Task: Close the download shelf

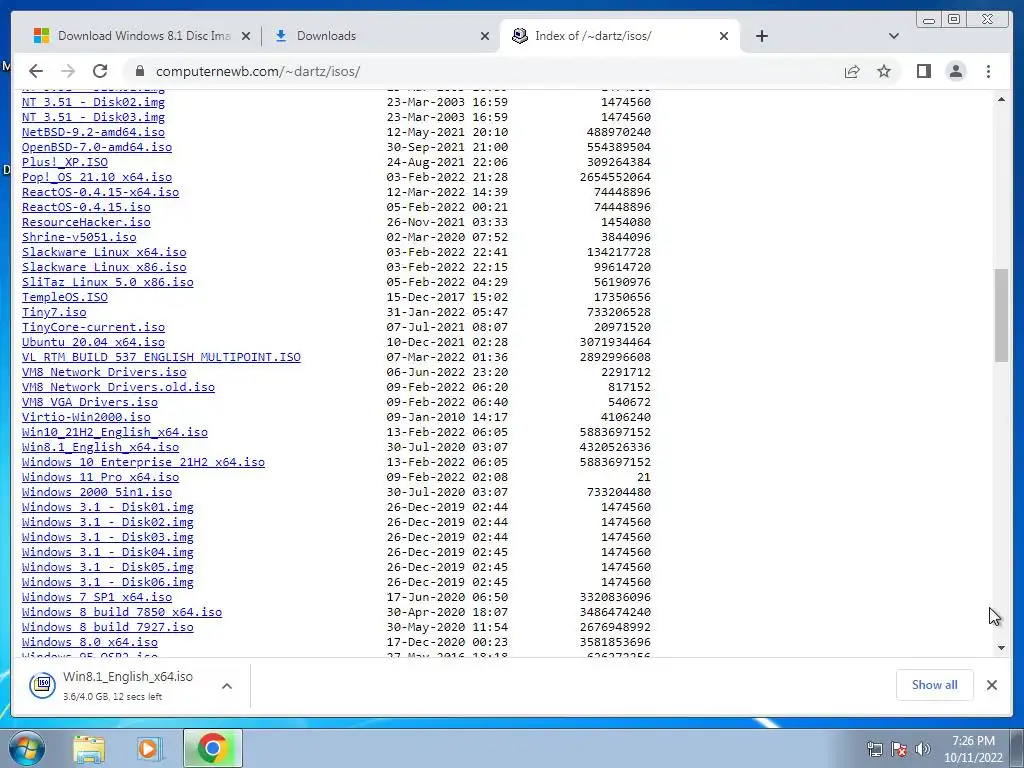Action: tap(991, 684)
